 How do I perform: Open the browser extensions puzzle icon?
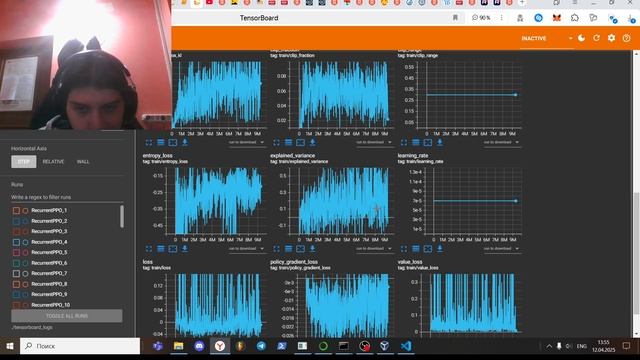[575, 18]
